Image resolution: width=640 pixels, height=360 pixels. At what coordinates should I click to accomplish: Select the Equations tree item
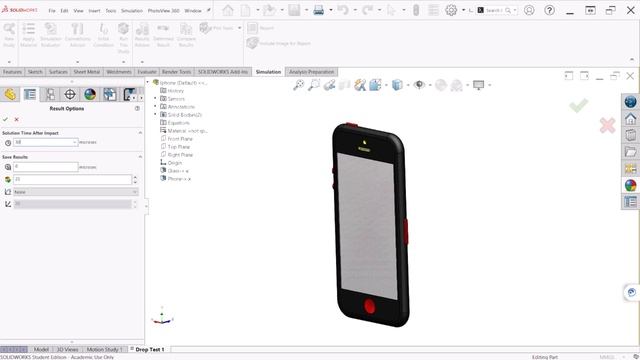coord(178,122)
